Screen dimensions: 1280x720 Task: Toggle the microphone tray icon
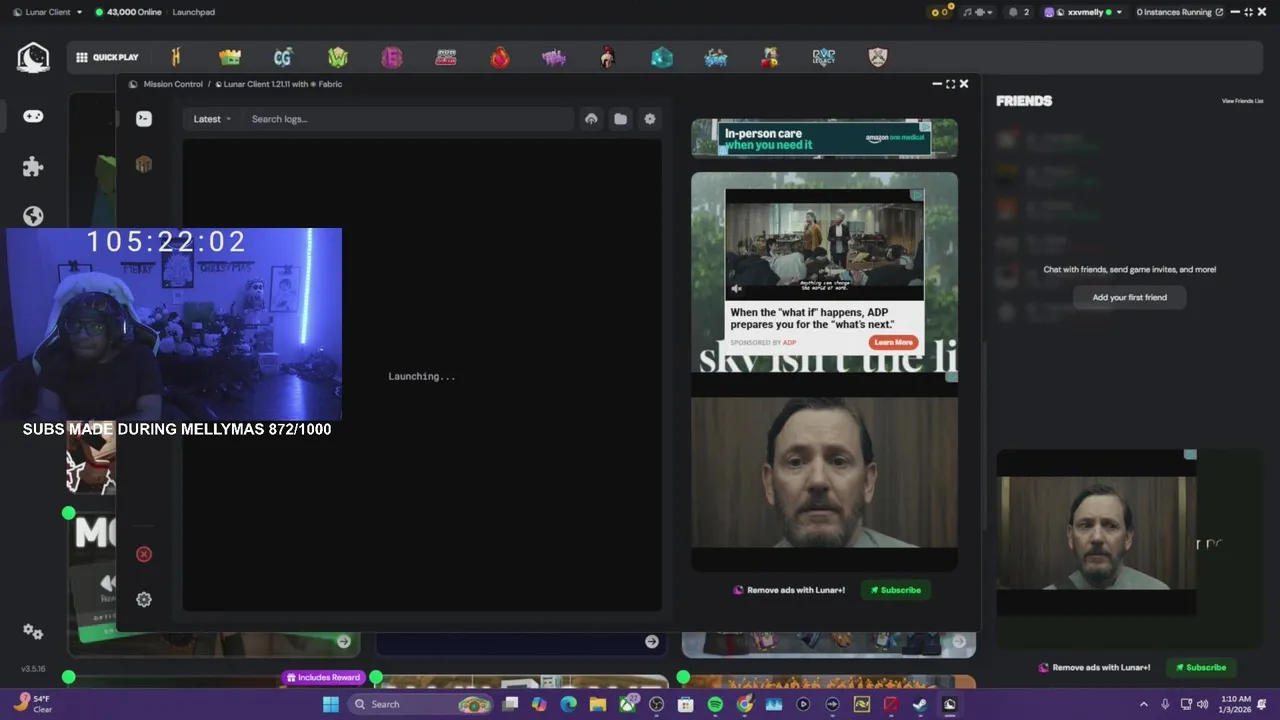(1165, 704)
